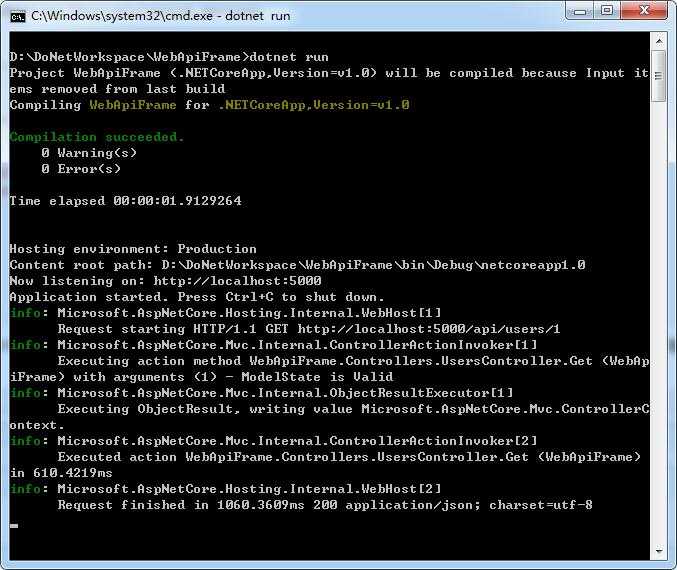The image size is (677, 570).
Task: Click the vertical scrollbar thumb
Action: [x=659, y=76]
